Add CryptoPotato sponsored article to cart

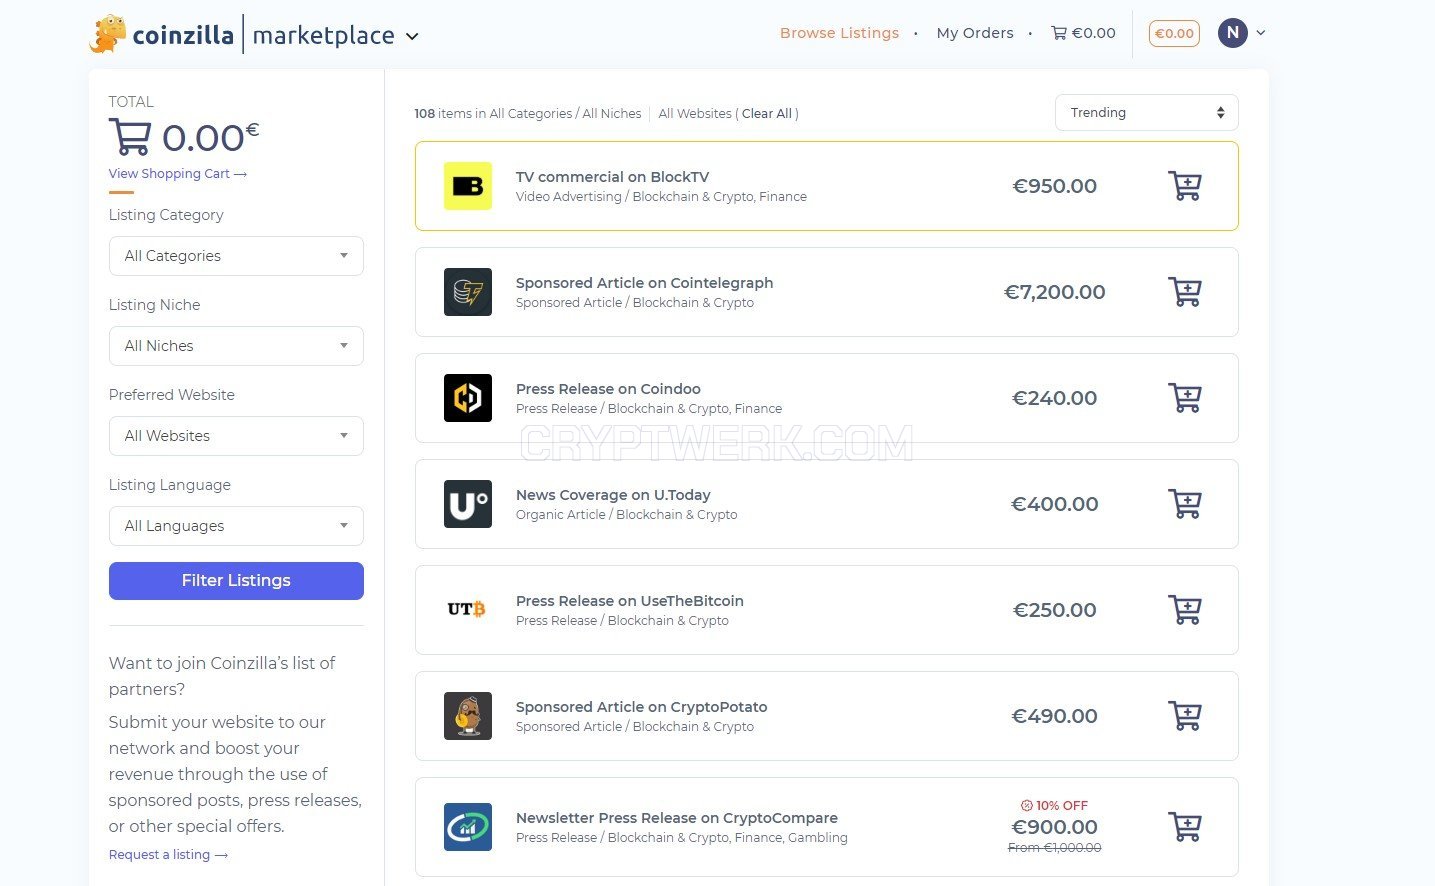1185,716
